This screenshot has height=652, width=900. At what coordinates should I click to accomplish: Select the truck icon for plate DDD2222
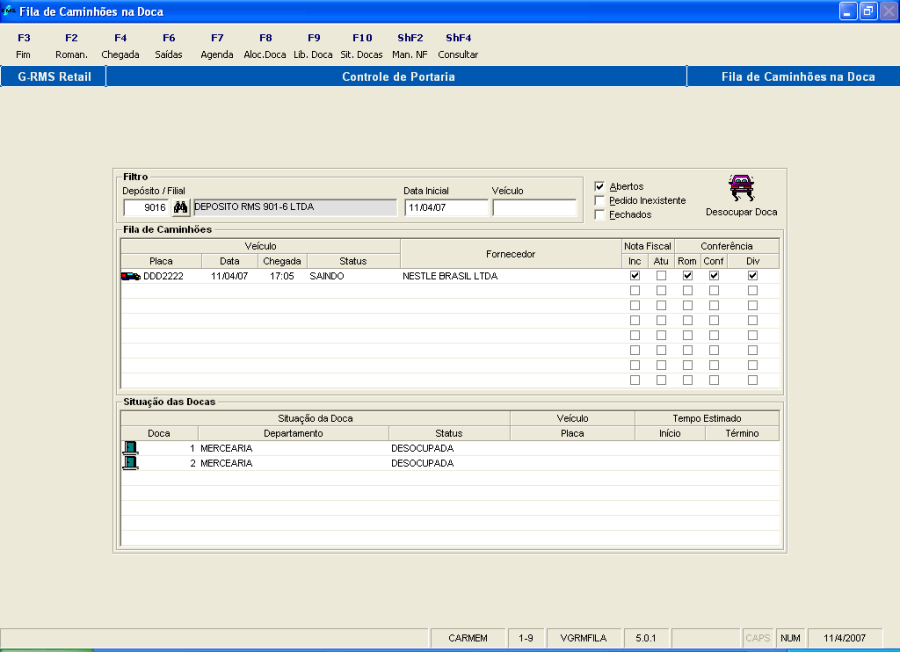tap(131, 276)
